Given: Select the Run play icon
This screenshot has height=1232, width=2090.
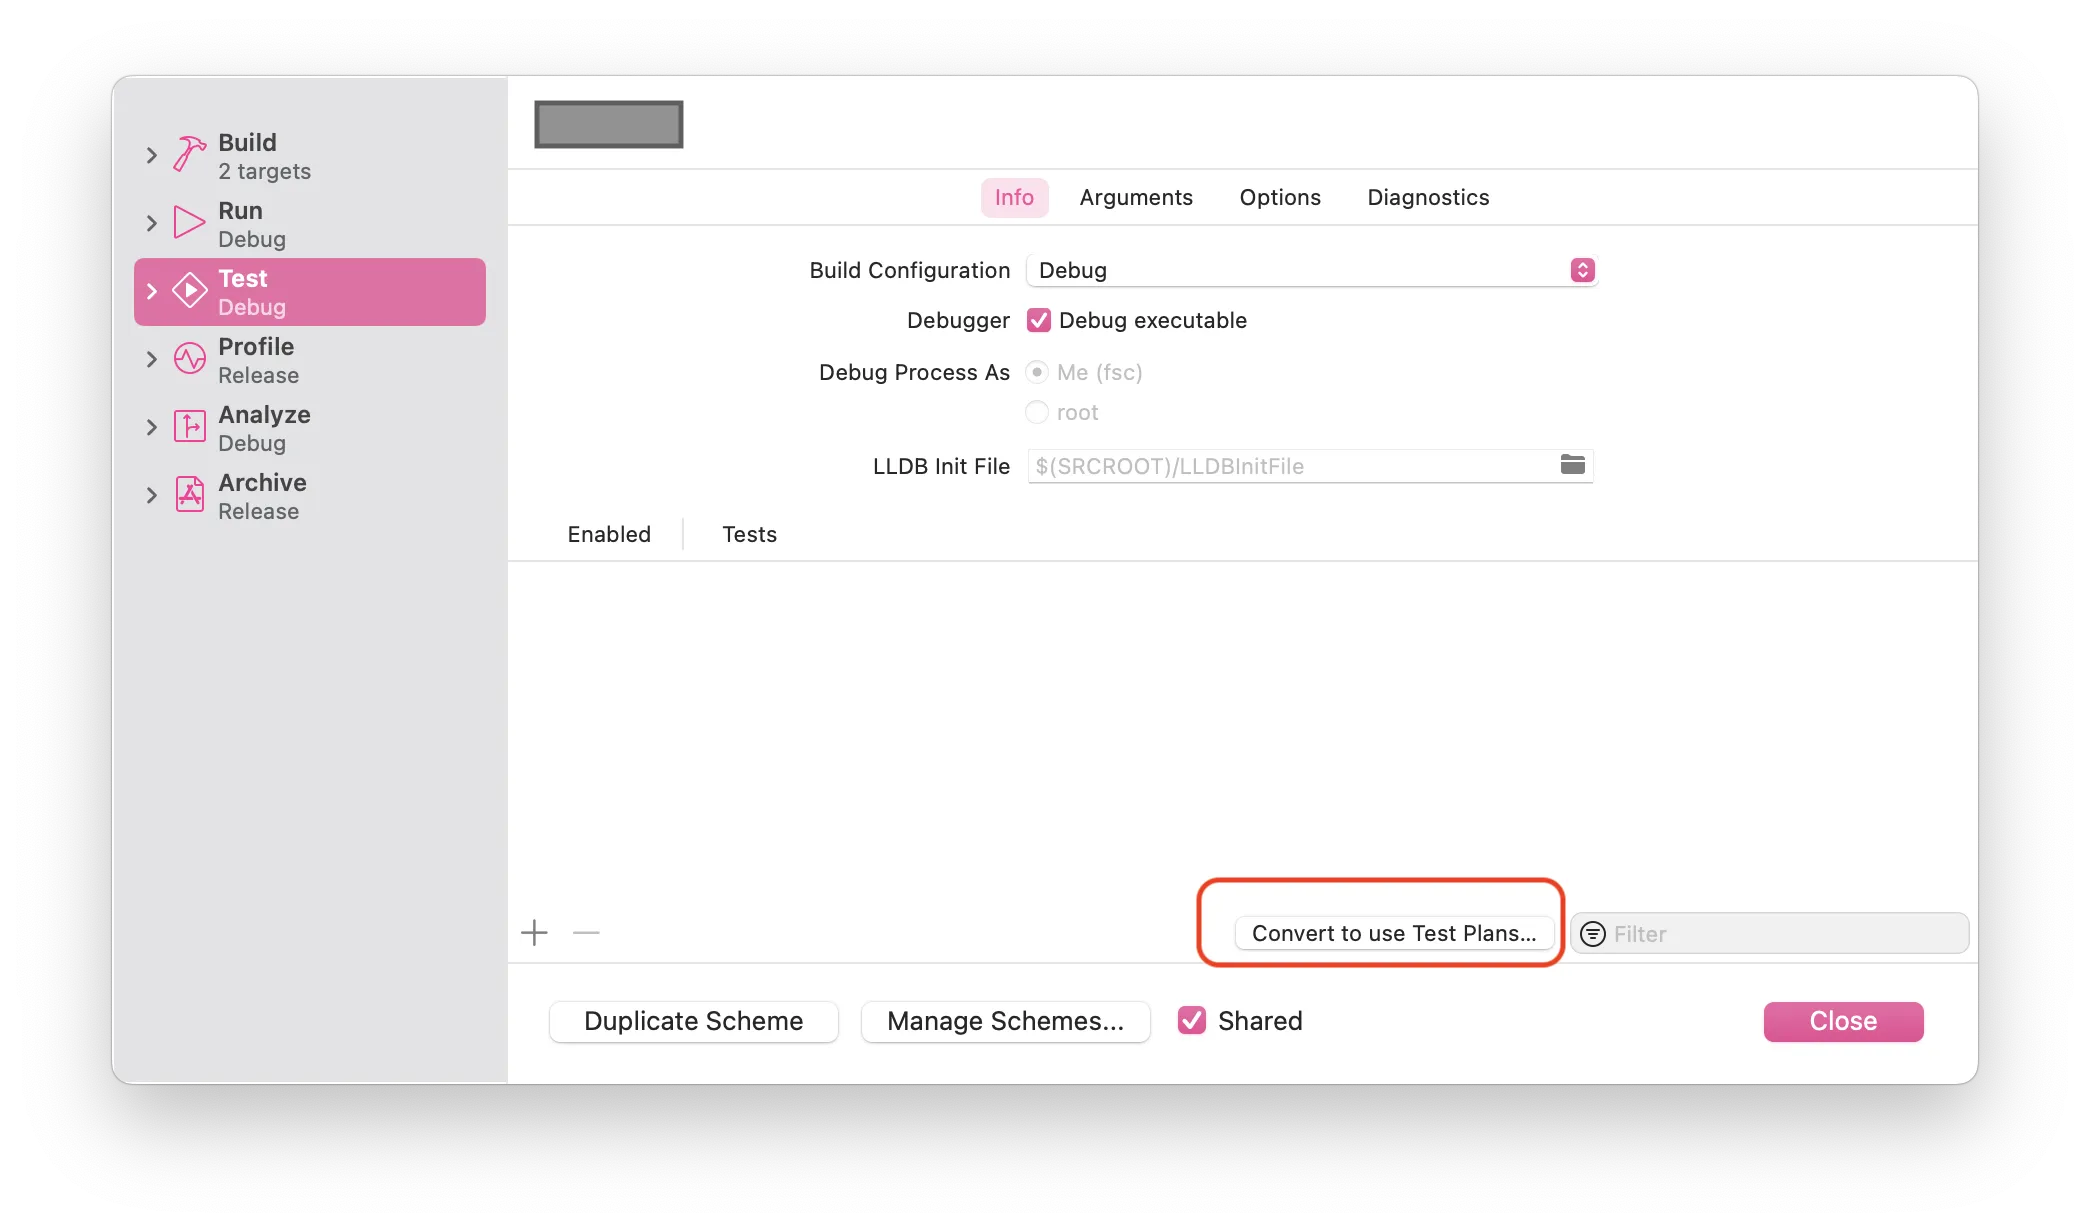Looking at the screenshot, I should (x=189, y=222).
